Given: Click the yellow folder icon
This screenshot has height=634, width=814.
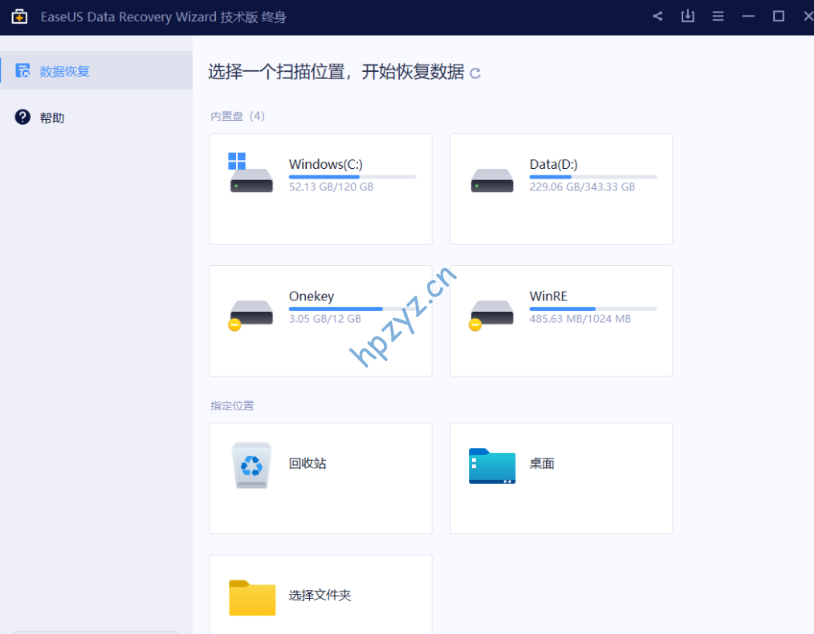Looking at the screenshot, I should click(x=252, y=597).
